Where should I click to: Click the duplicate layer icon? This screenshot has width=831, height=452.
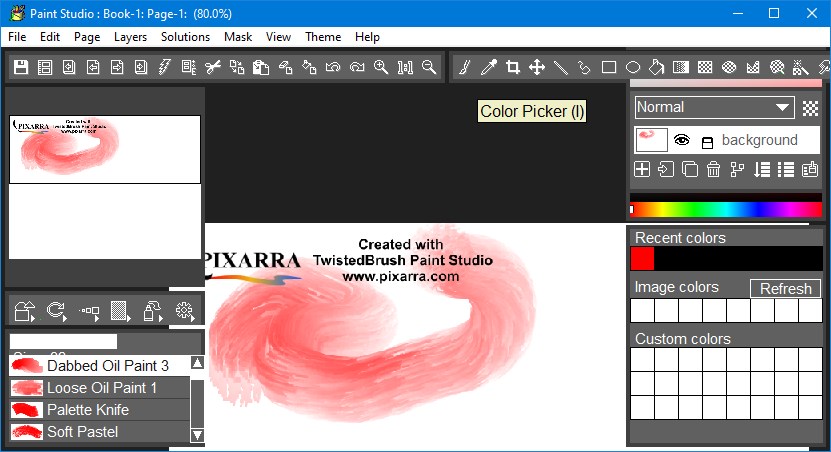coord(690,170)
